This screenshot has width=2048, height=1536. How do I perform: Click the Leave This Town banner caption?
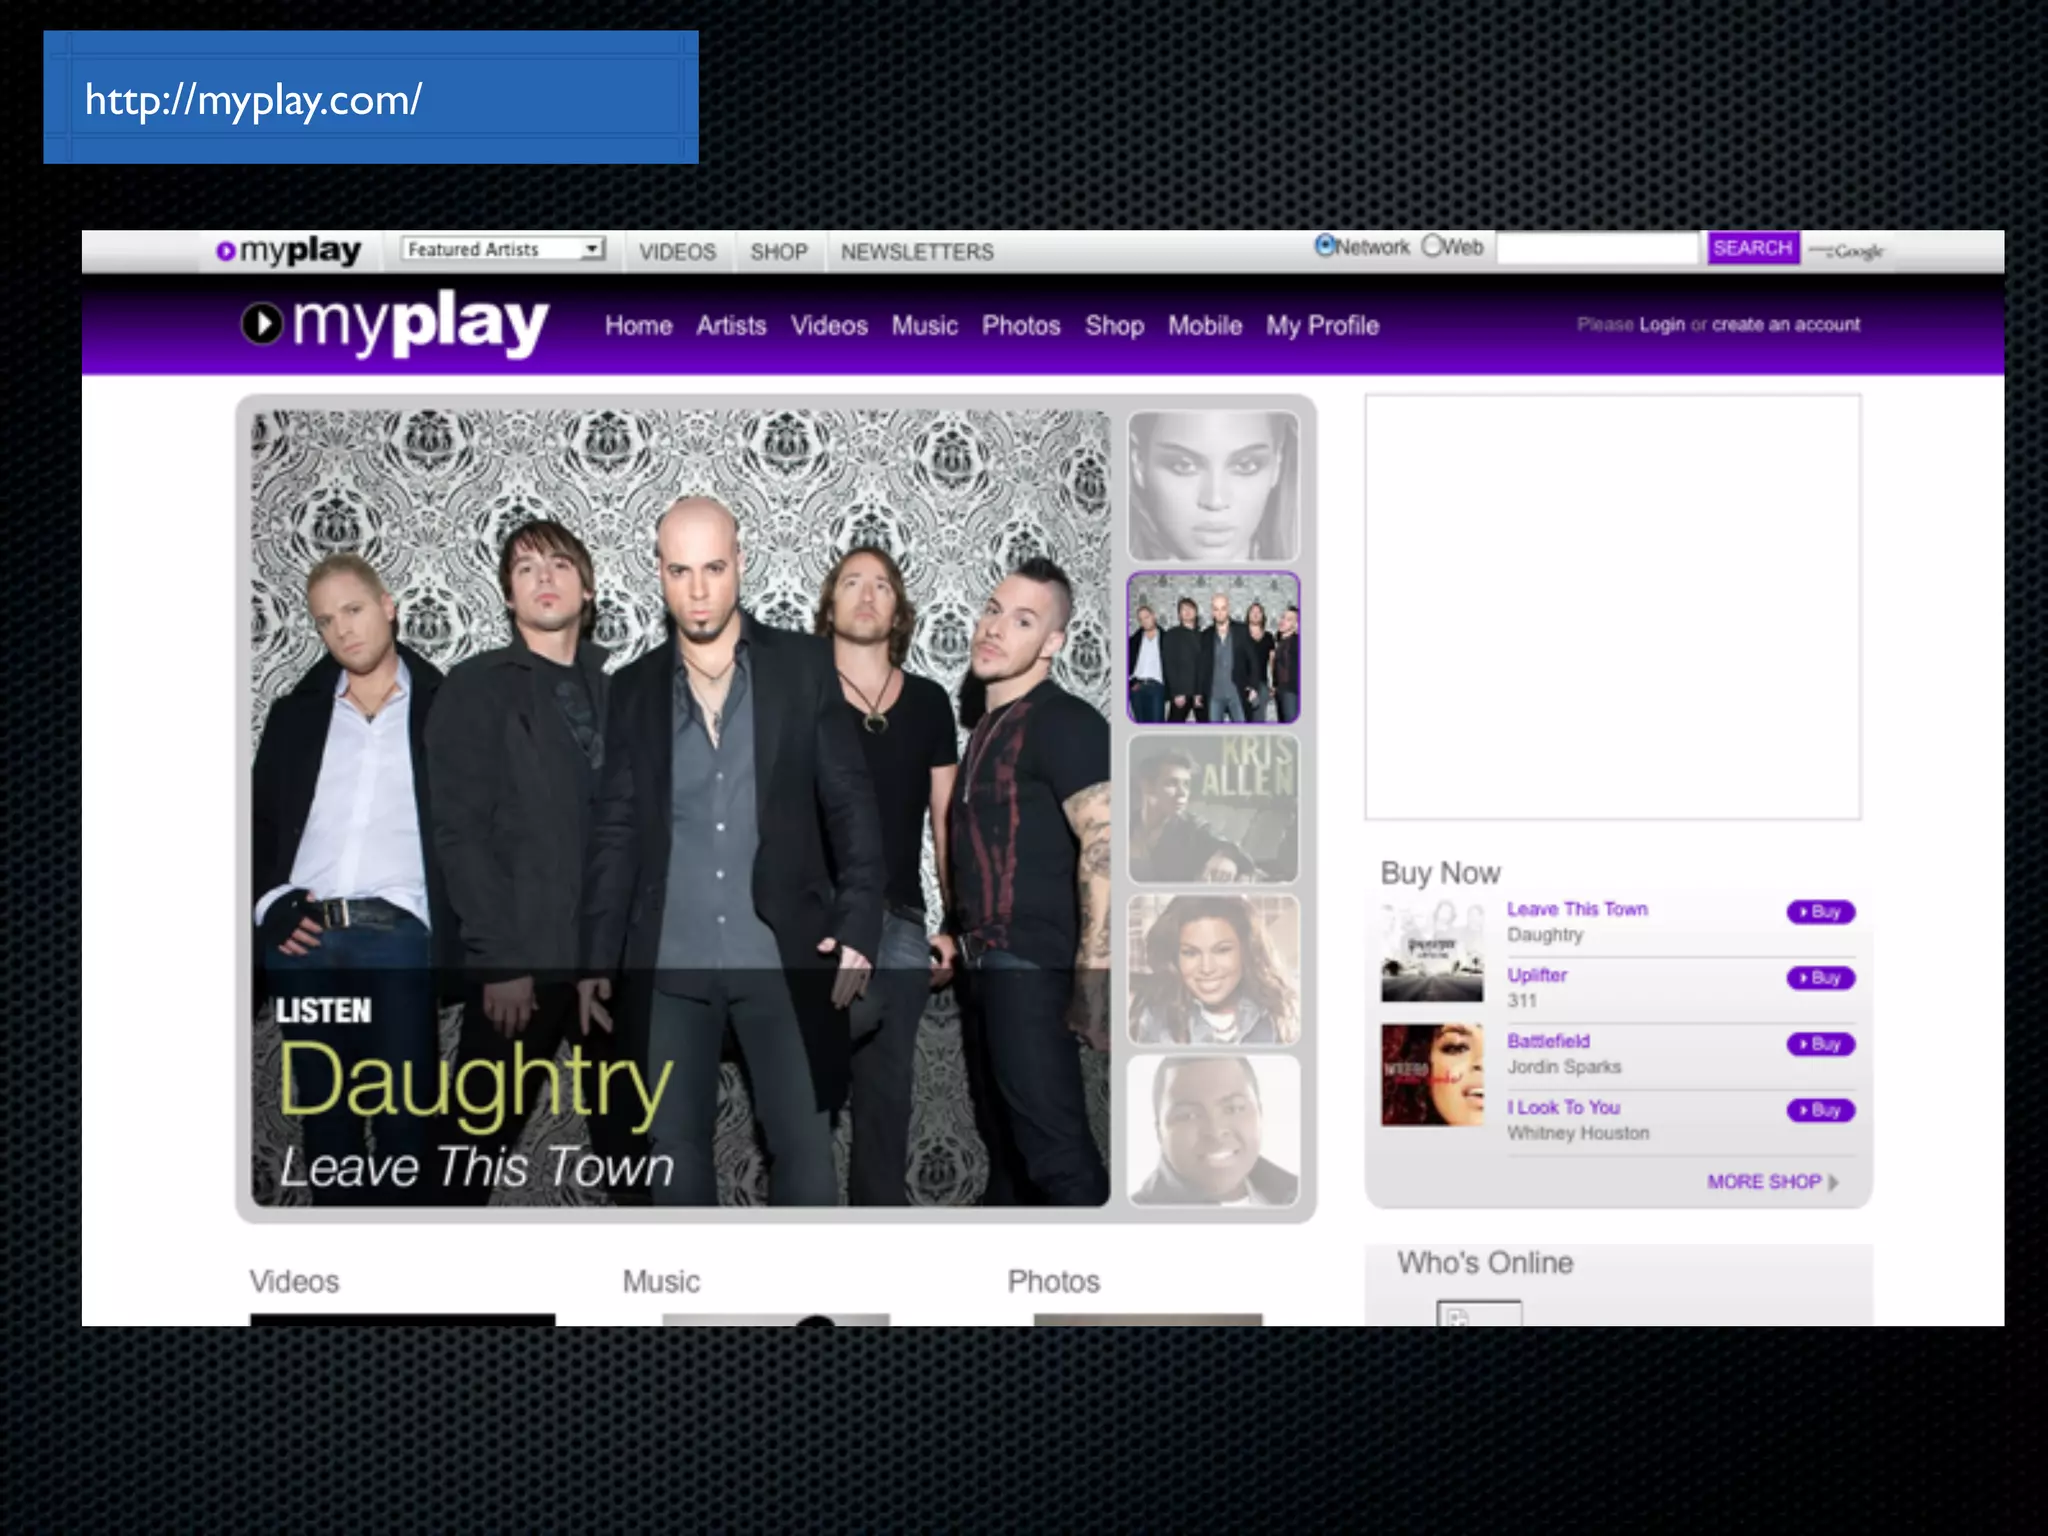(476, 1166)
